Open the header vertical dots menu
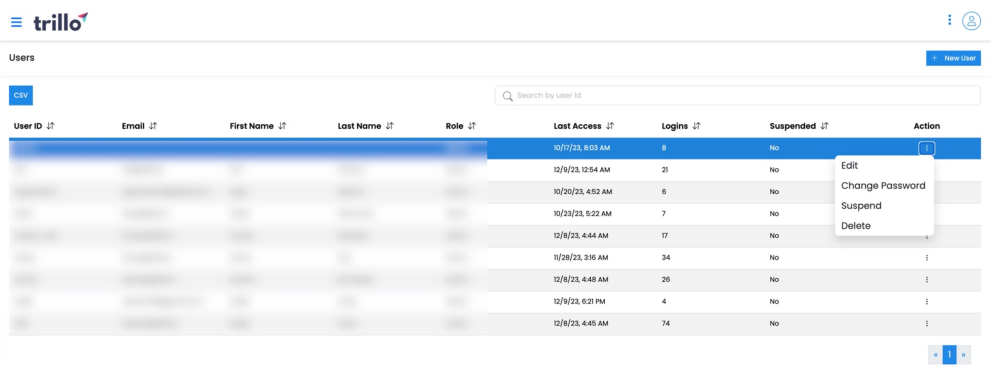The image size is (992, 369). tap(949, 20)
